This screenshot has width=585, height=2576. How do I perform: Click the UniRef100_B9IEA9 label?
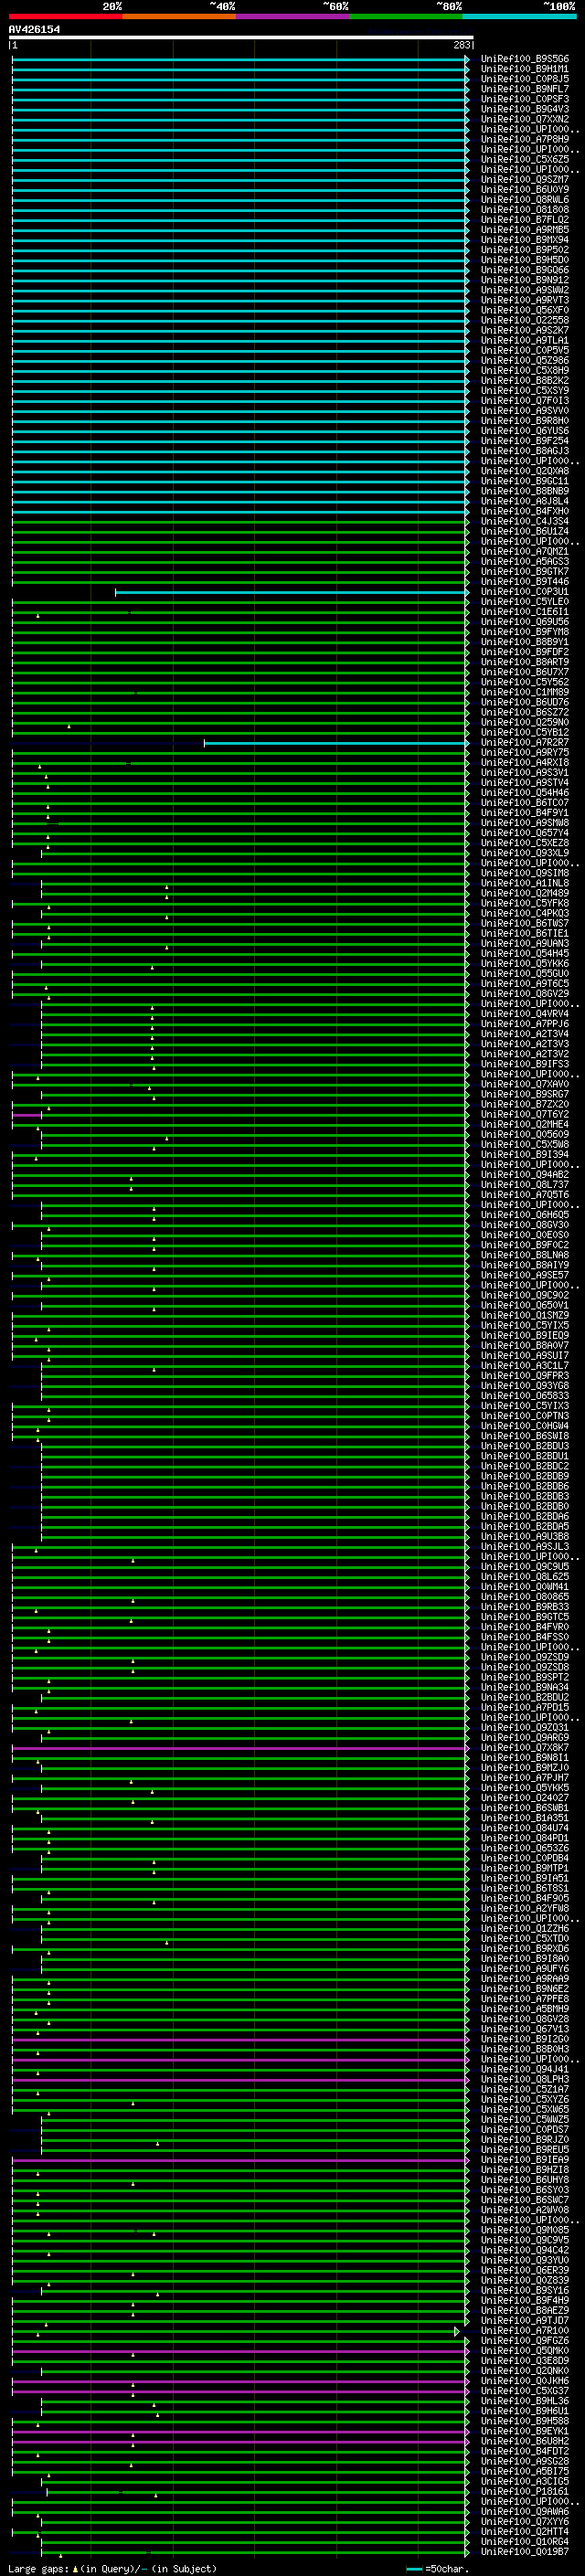coord(525,2160)
